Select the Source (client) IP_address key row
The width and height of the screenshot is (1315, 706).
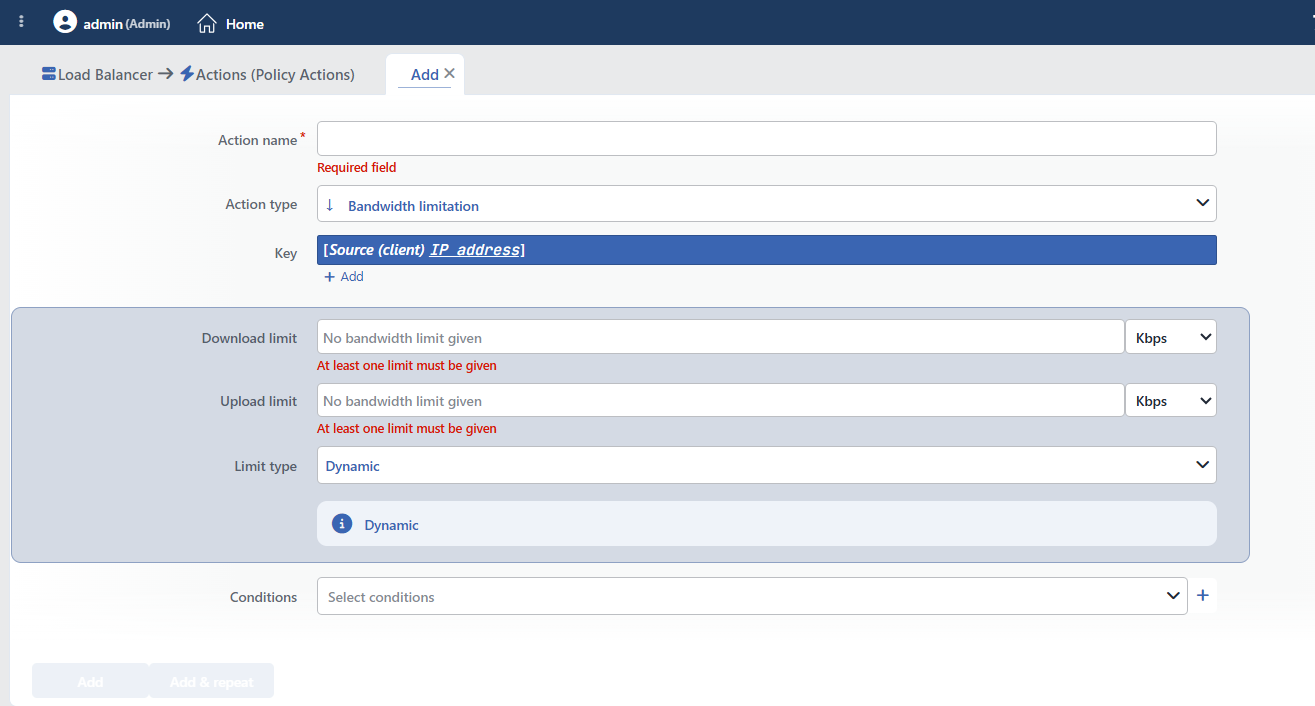pyautogui.click(x=766, y=250)
